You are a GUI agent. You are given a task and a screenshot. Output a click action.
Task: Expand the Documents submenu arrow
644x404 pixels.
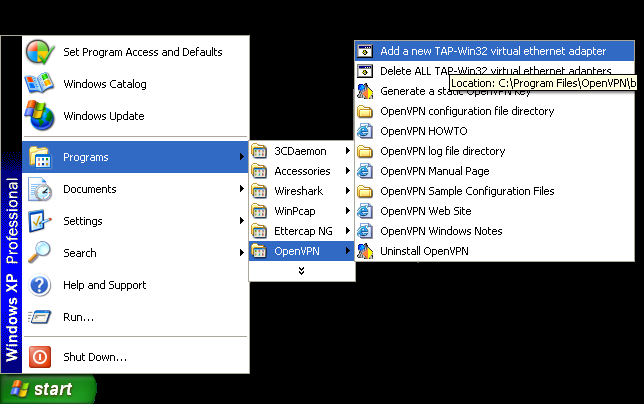click(x=242, y=189)
